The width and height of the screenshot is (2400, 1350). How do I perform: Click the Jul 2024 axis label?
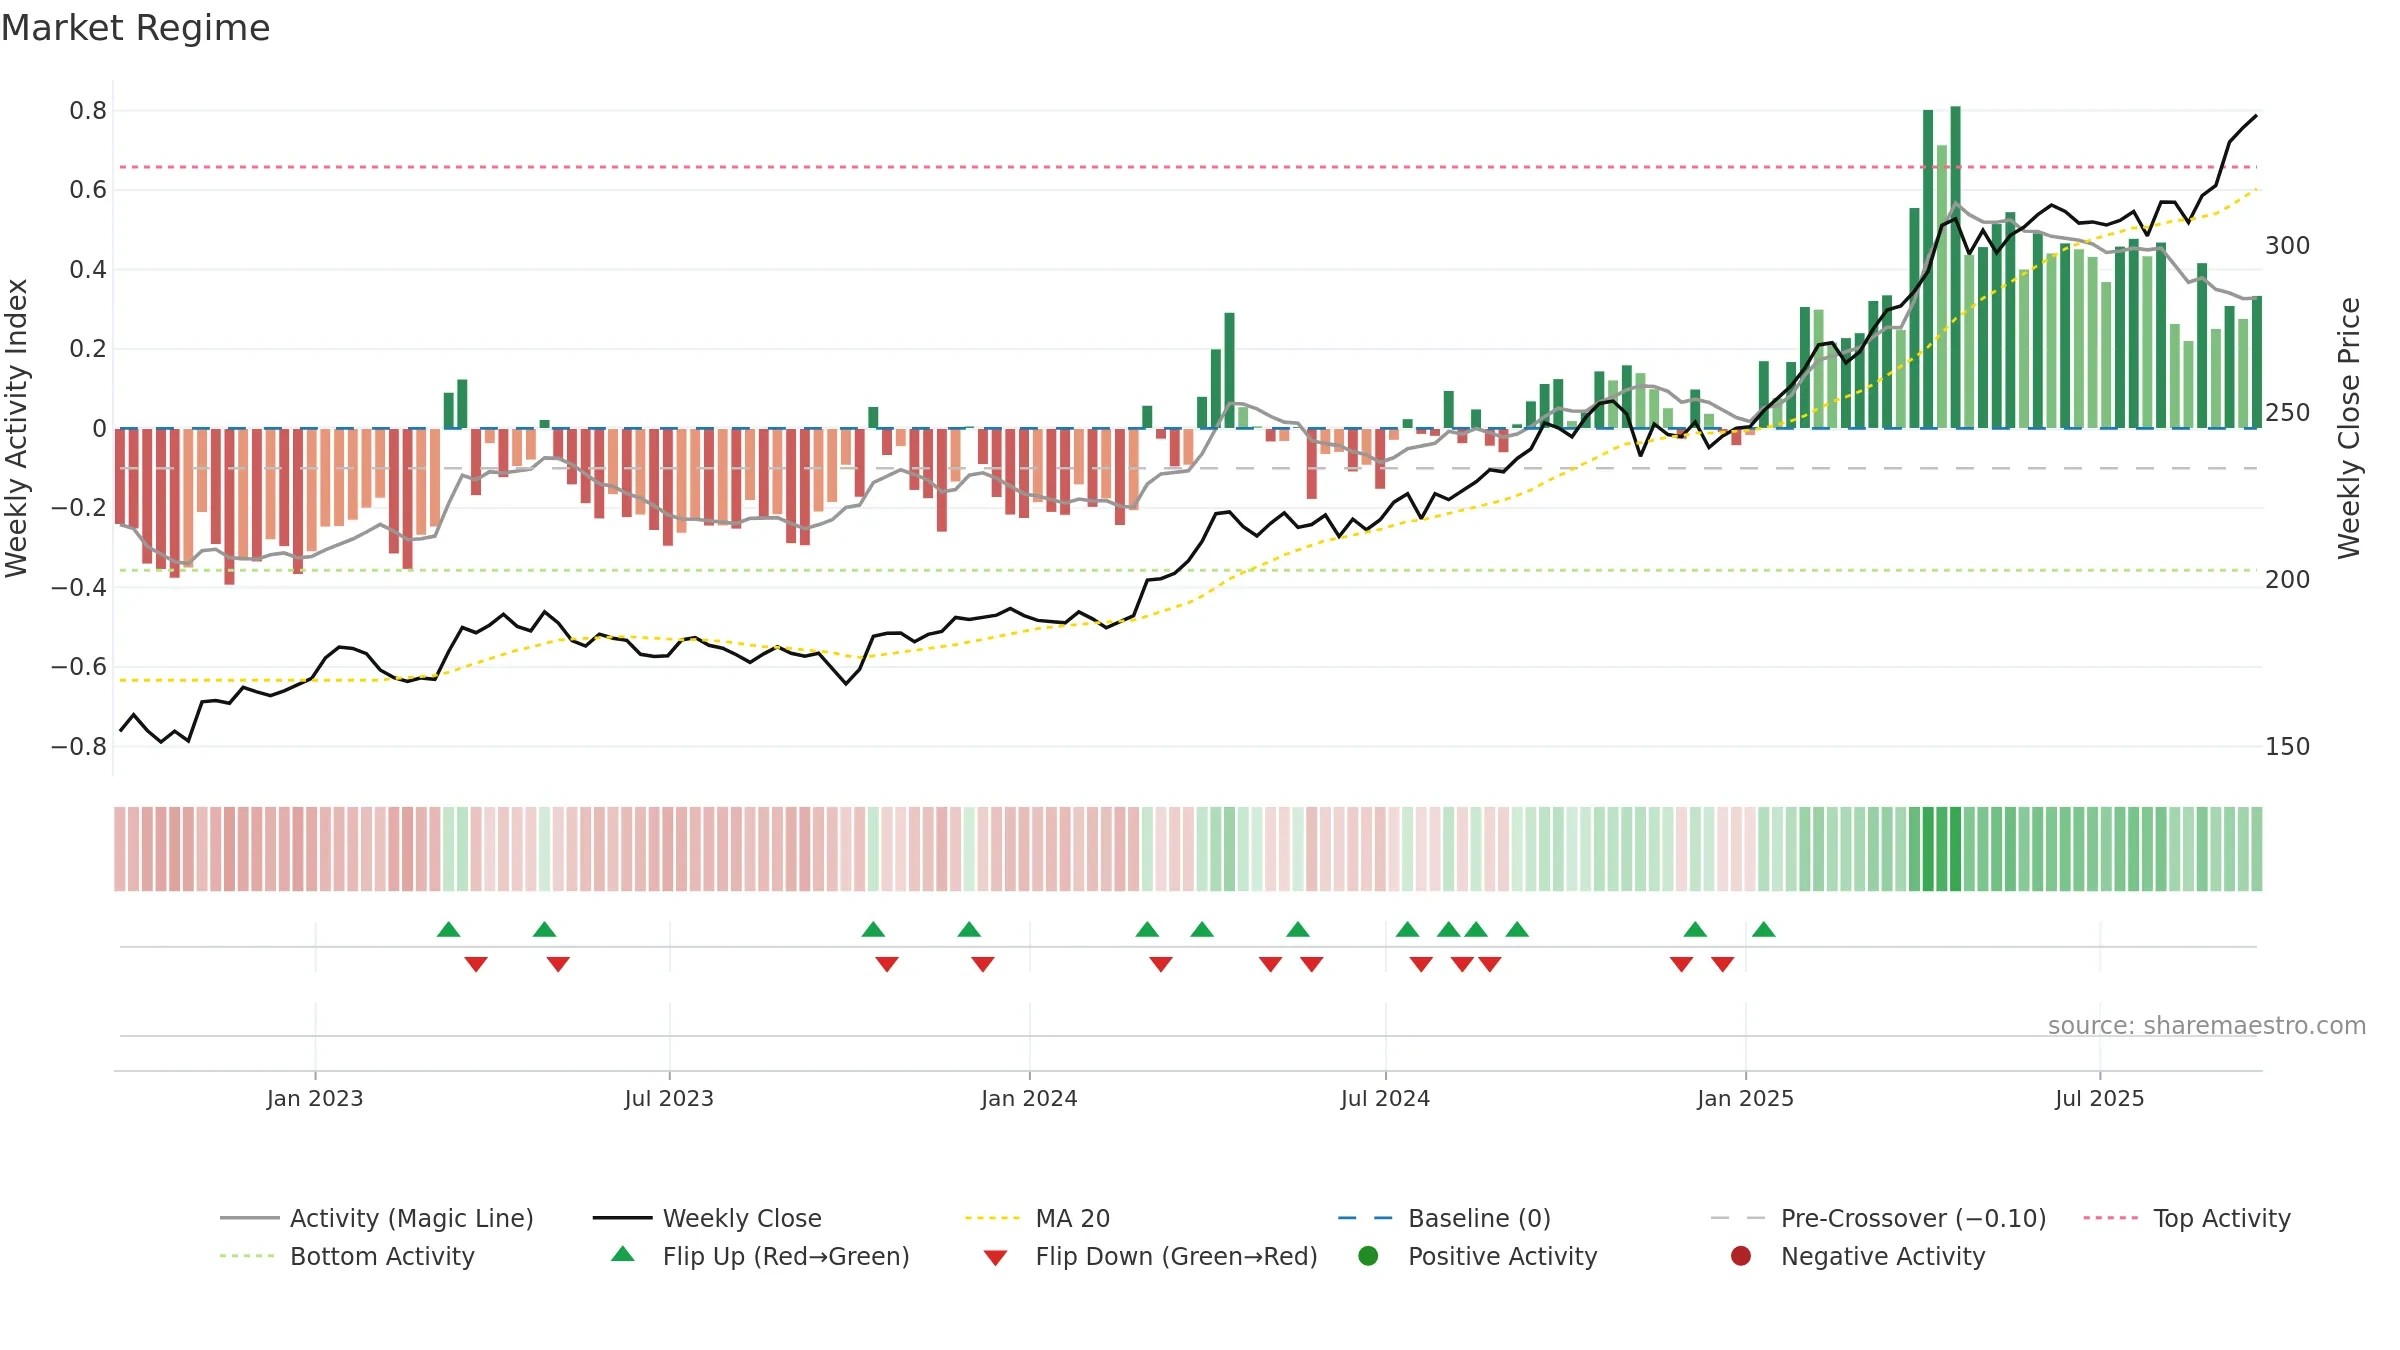coord(1385,1098)
